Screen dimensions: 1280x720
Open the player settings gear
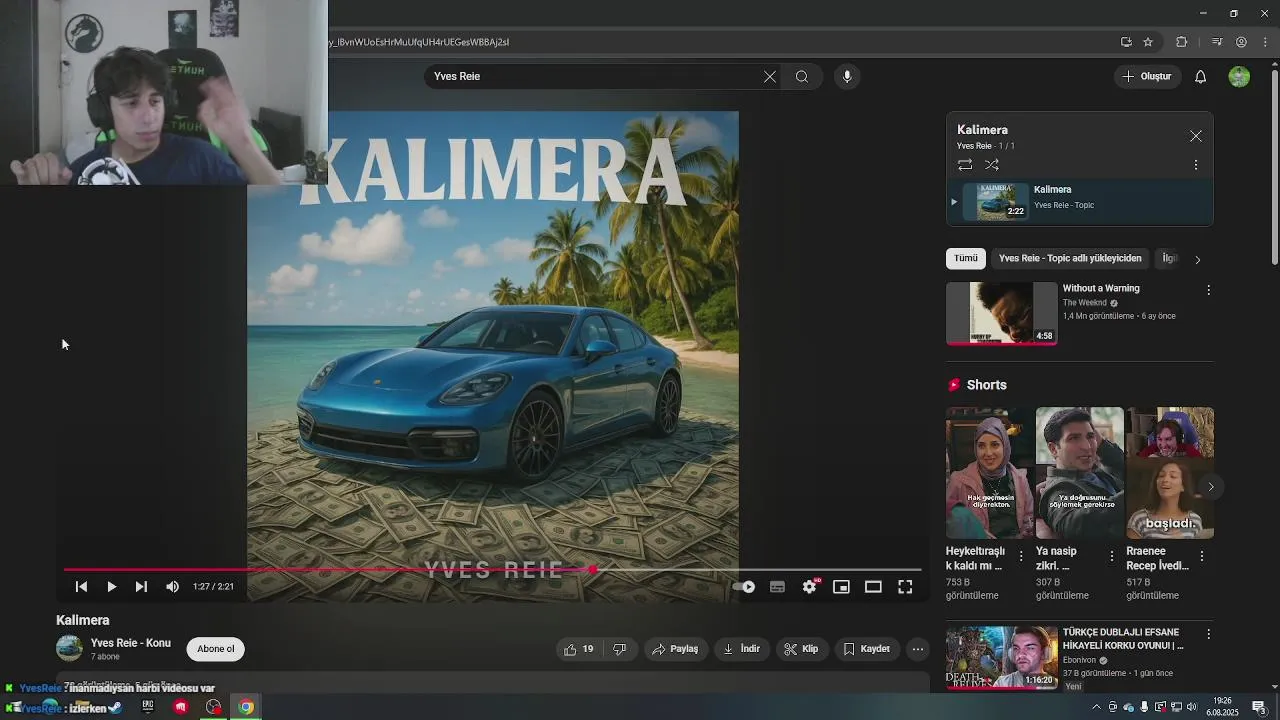coord(809,587)
